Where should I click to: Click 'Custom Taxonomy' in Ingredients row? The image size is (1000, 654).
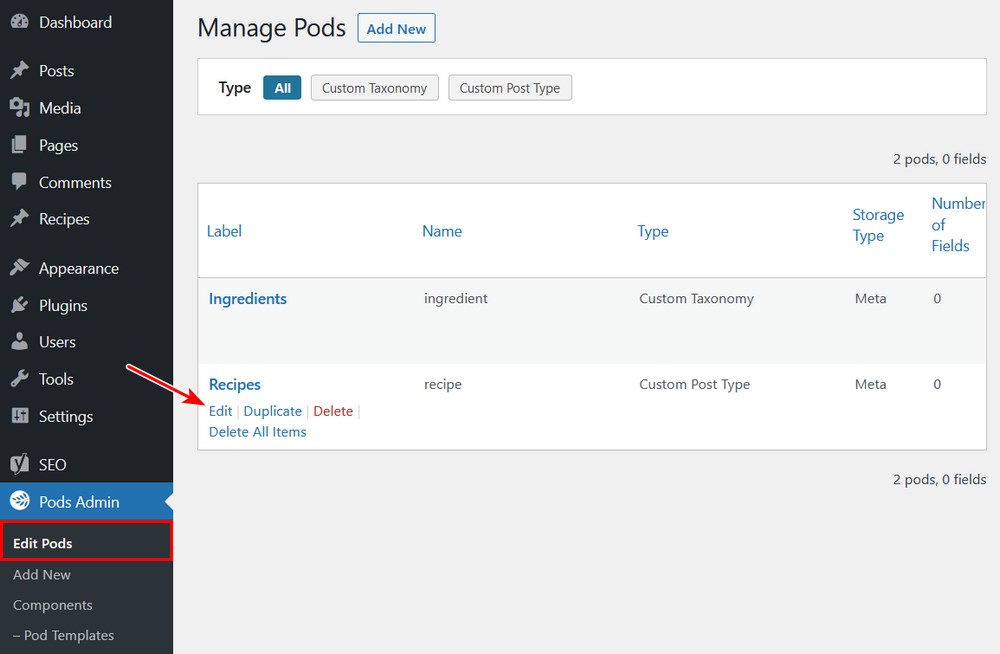(x=696, y=298)
